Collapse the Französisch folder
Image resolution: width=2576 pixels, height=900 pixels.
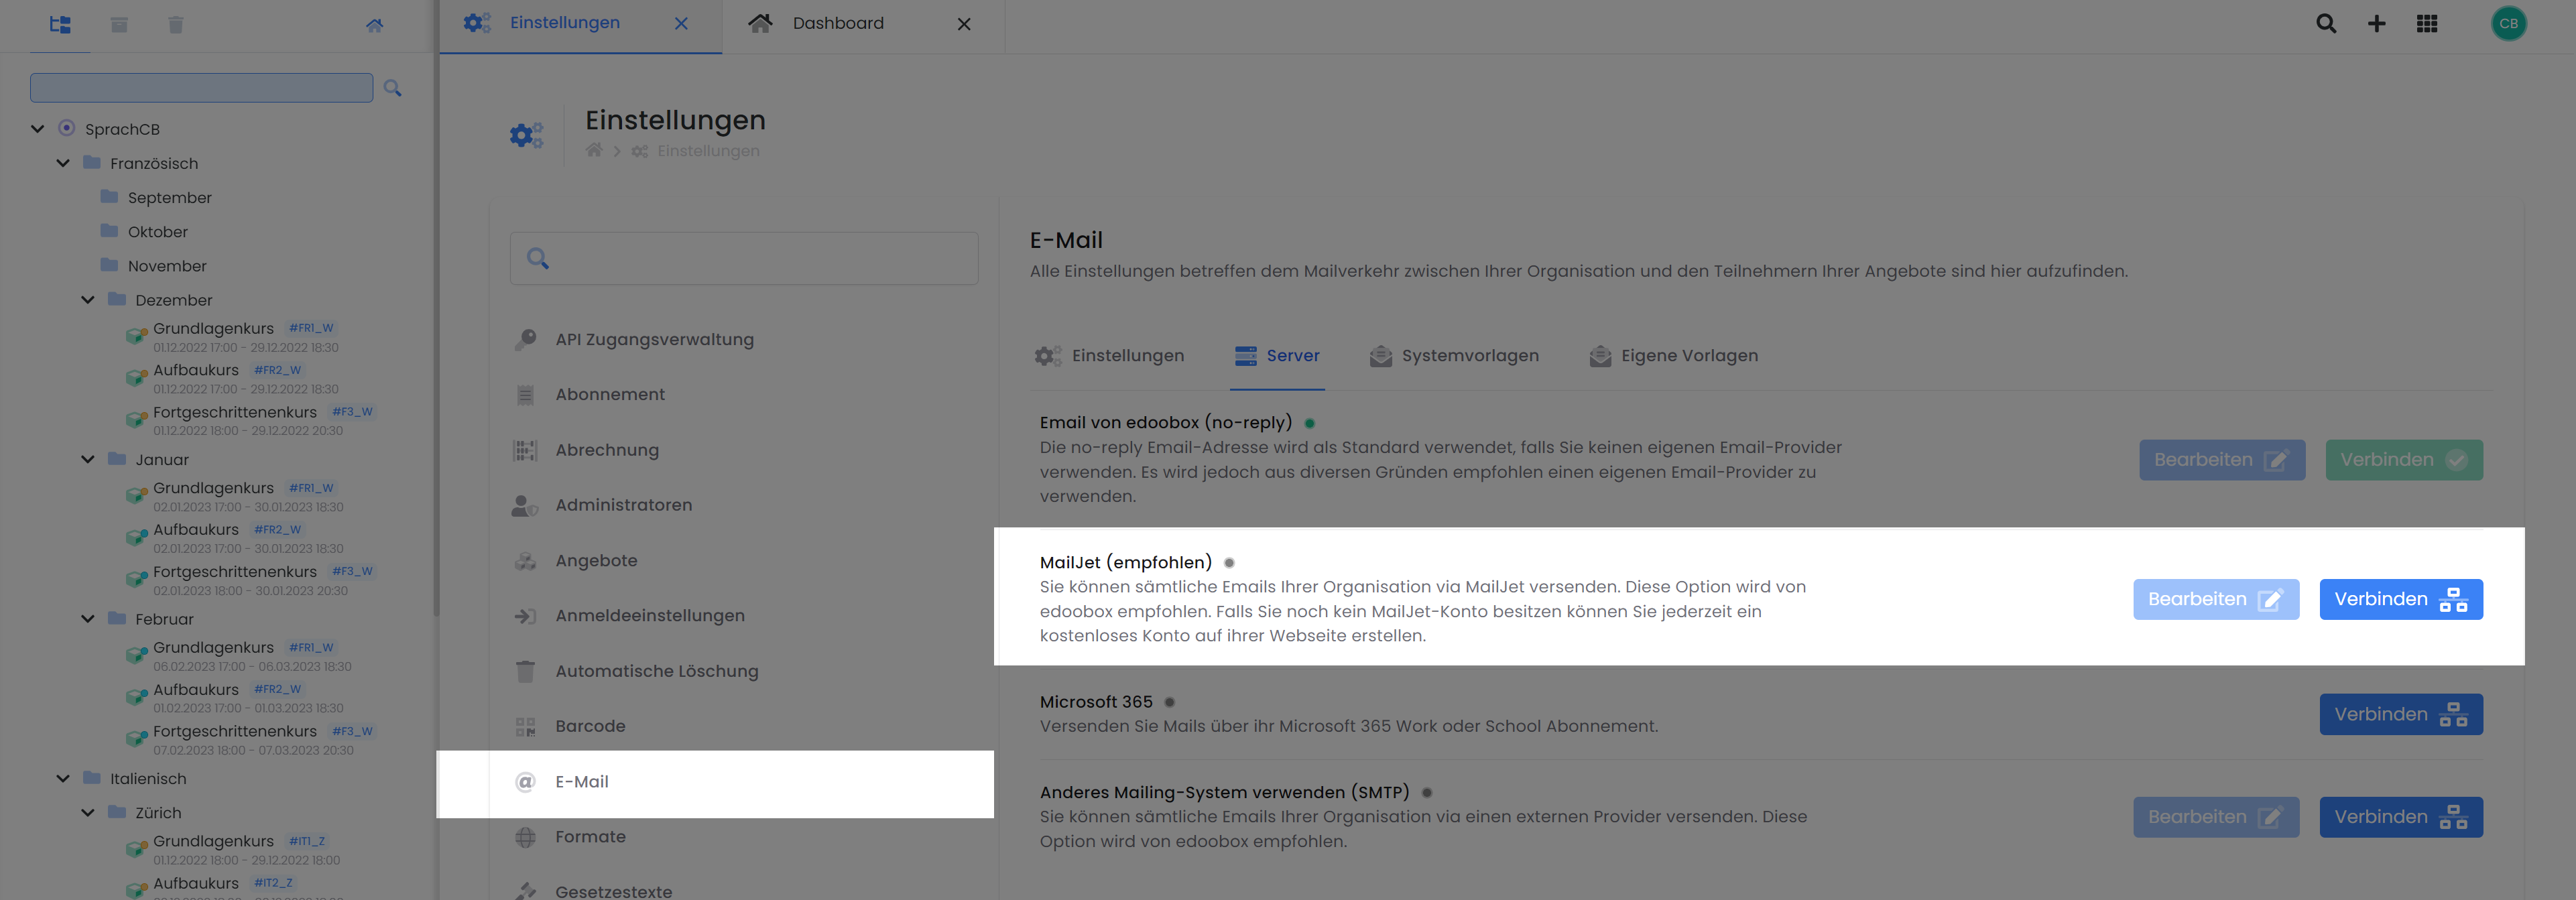[63, 163]
